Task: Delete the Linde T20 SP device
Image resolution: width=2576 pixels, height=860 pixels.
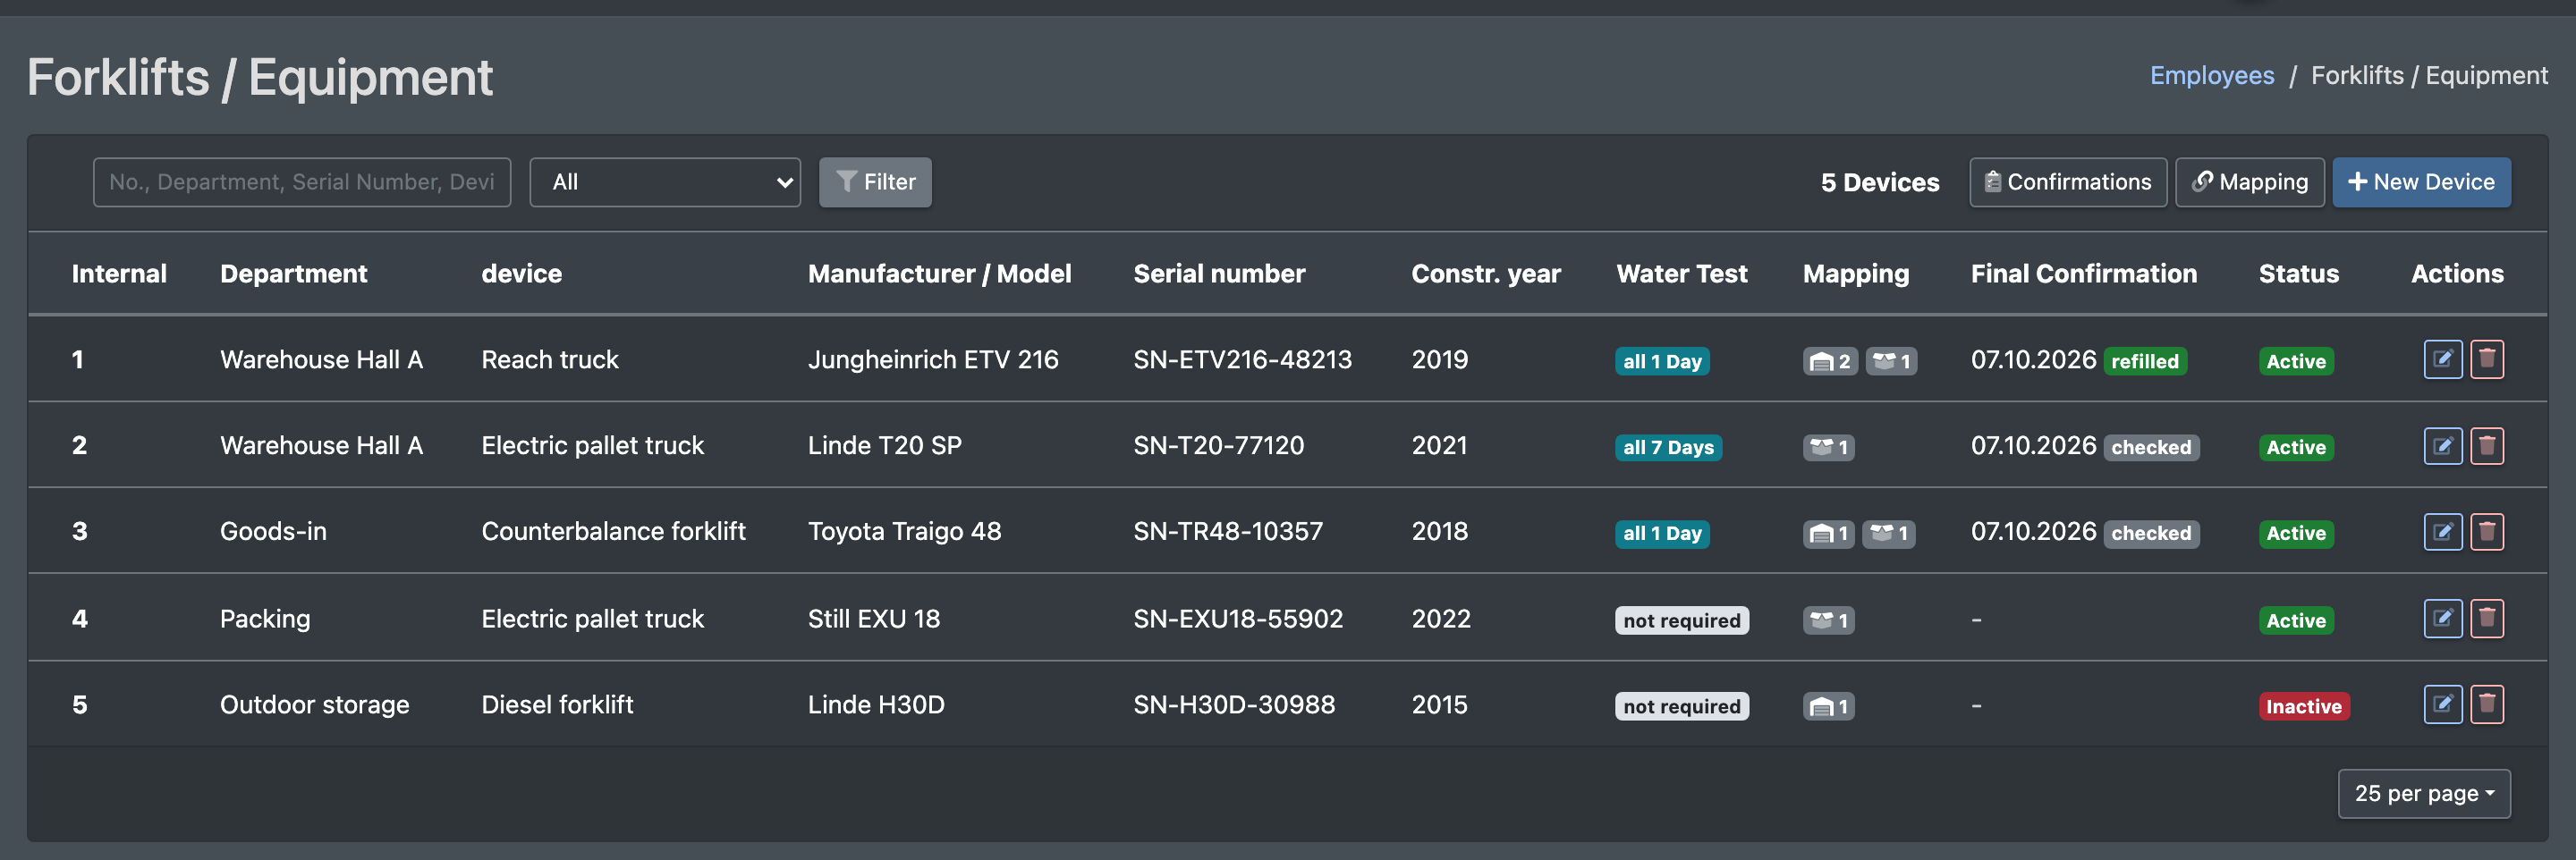Action: [x=2486, y=445]
